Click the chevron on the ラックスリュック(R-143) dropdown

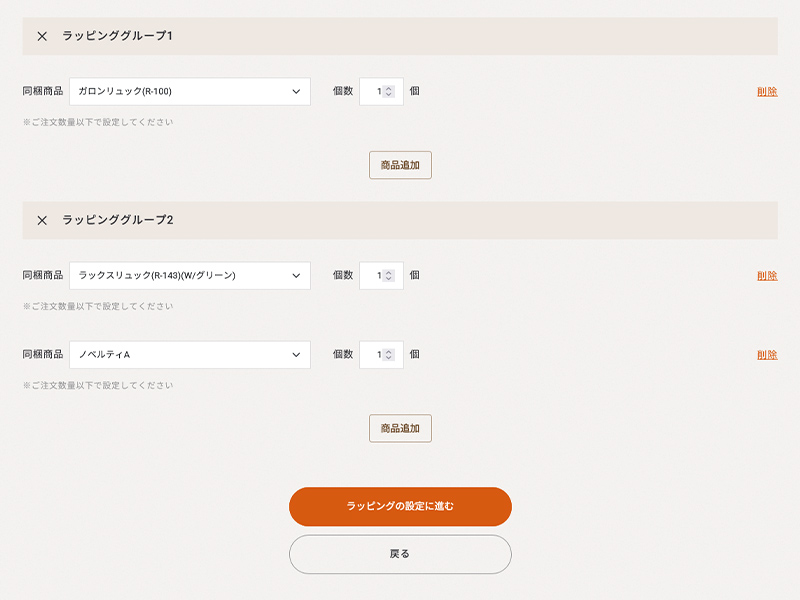point(297,276)
